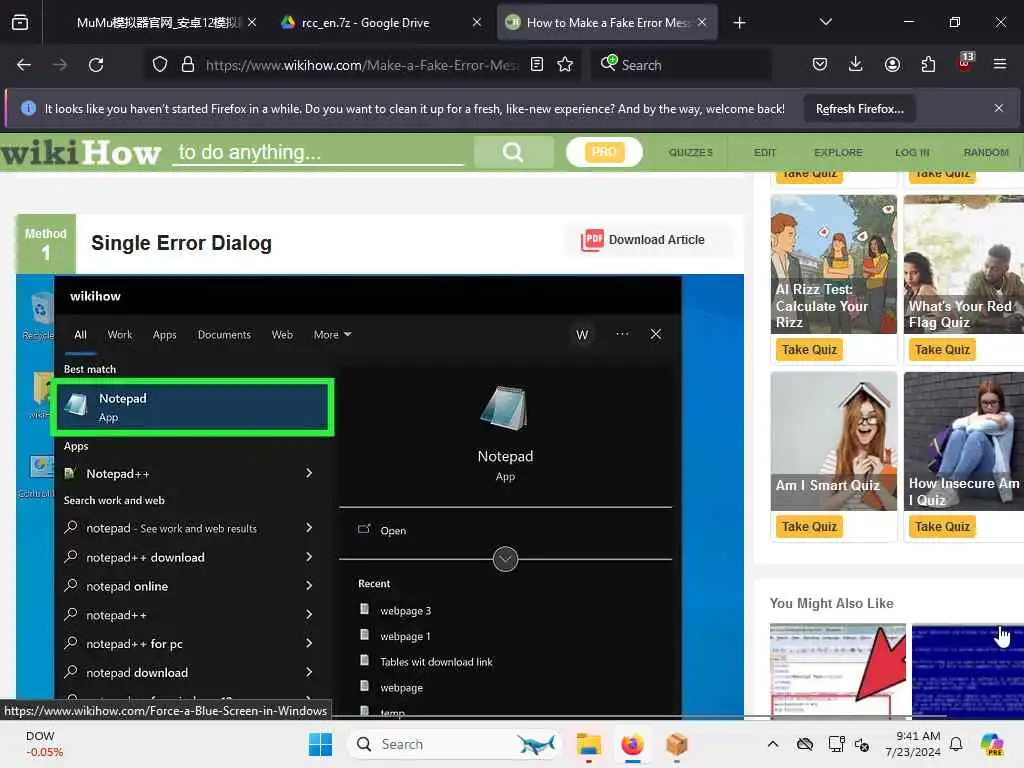This screenshot has width=1024, height=768.
Task: Click the Firefox icon on taskbar
Action: [x=632, y=744]
